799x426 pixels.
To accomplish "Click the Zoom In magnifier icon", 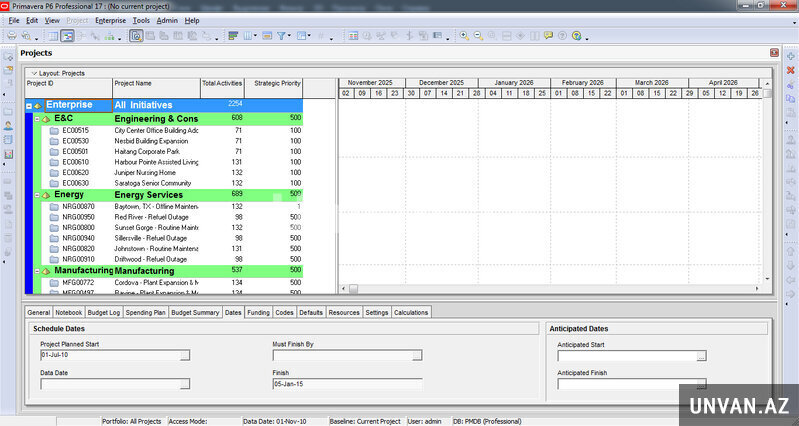I will tap(464, 35).
